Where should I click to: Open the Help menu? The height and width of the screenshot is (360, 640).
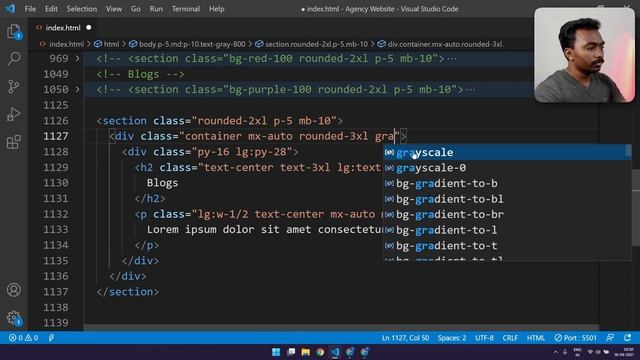217,9
